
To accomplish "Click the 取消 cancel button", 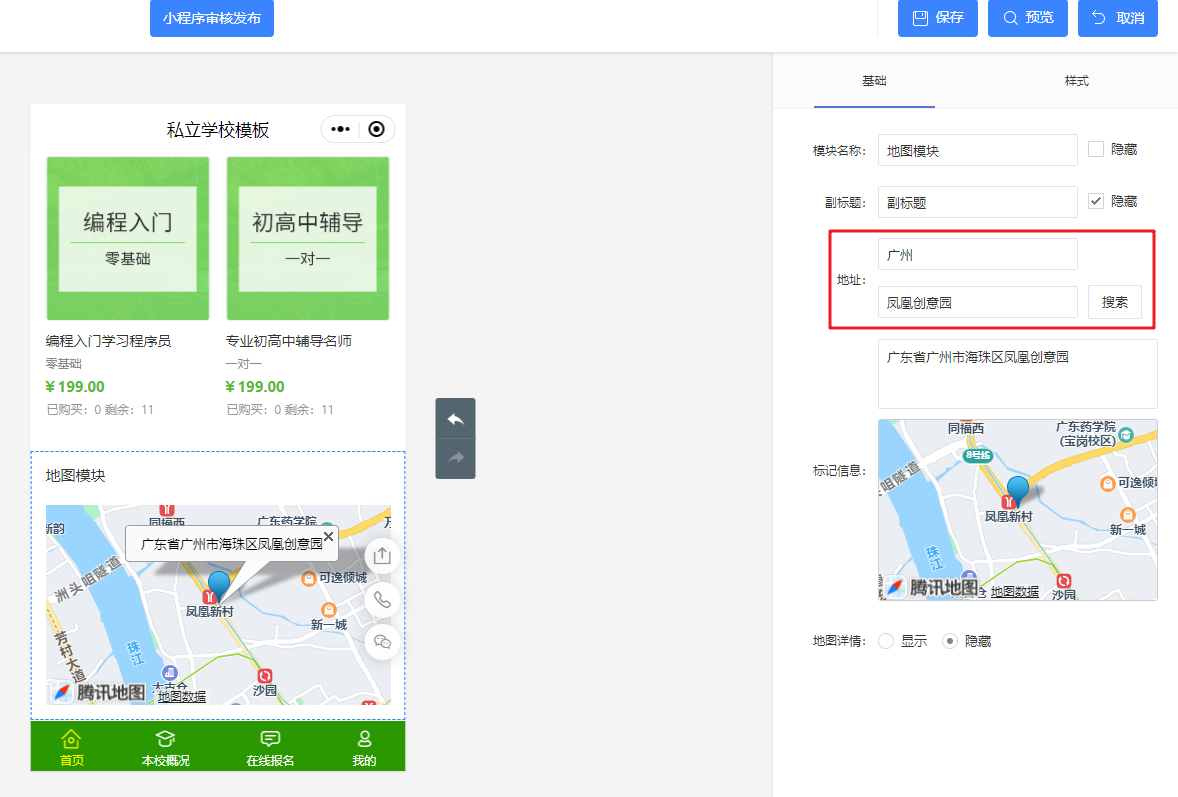I will (x=1118, y=17).
